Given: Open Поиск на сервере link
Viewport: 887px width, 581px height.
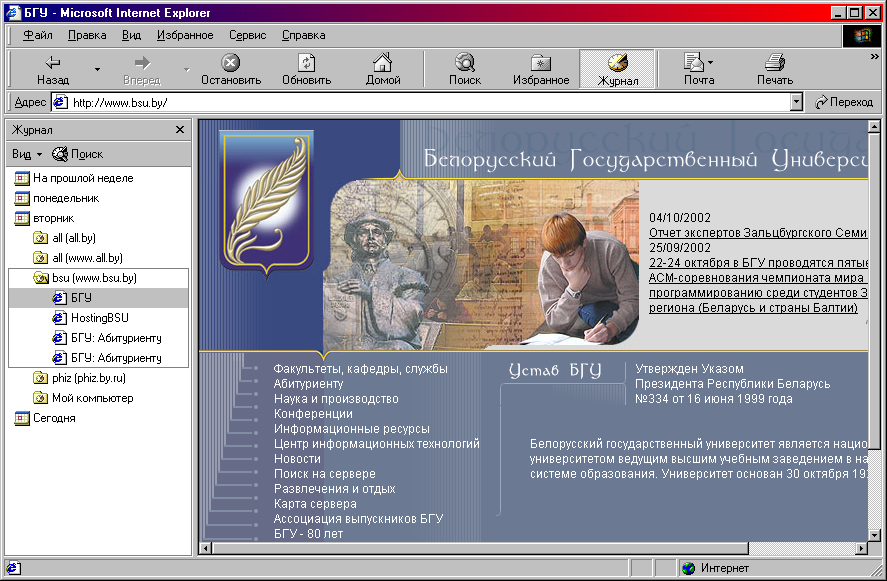Looking at the screenshot, I should click(324, 474).
